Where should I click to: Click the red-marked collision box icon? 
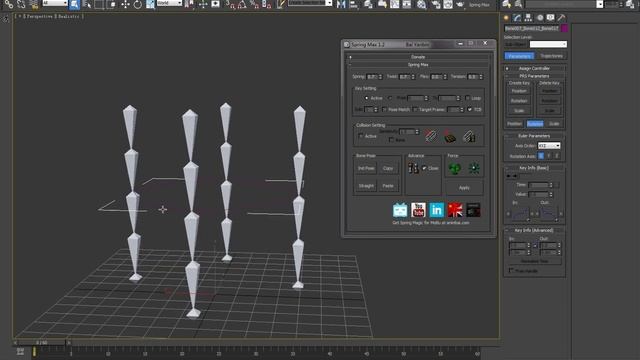coord(450,137)
